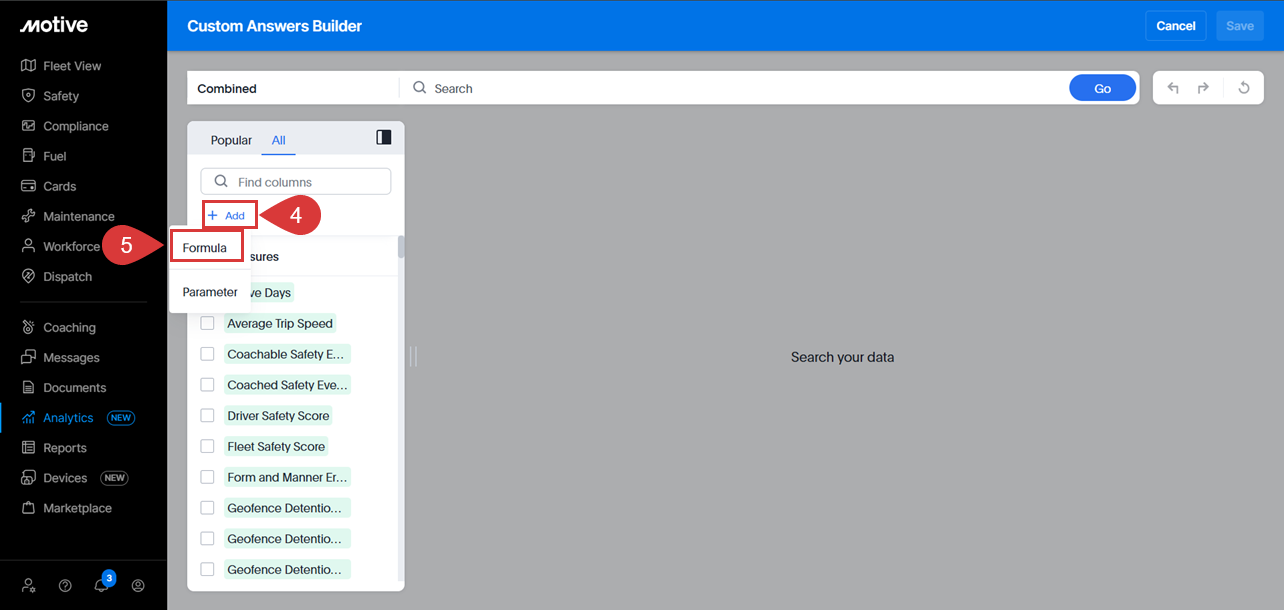Screen dimensions: 1284x610
Task: Open the Coaching icon
Action: 29,327
